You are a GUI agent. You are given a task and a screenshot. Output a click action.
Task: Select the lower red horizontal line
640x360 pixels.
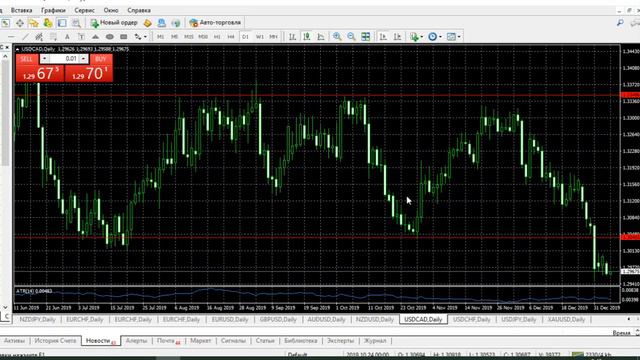[317, 237]
